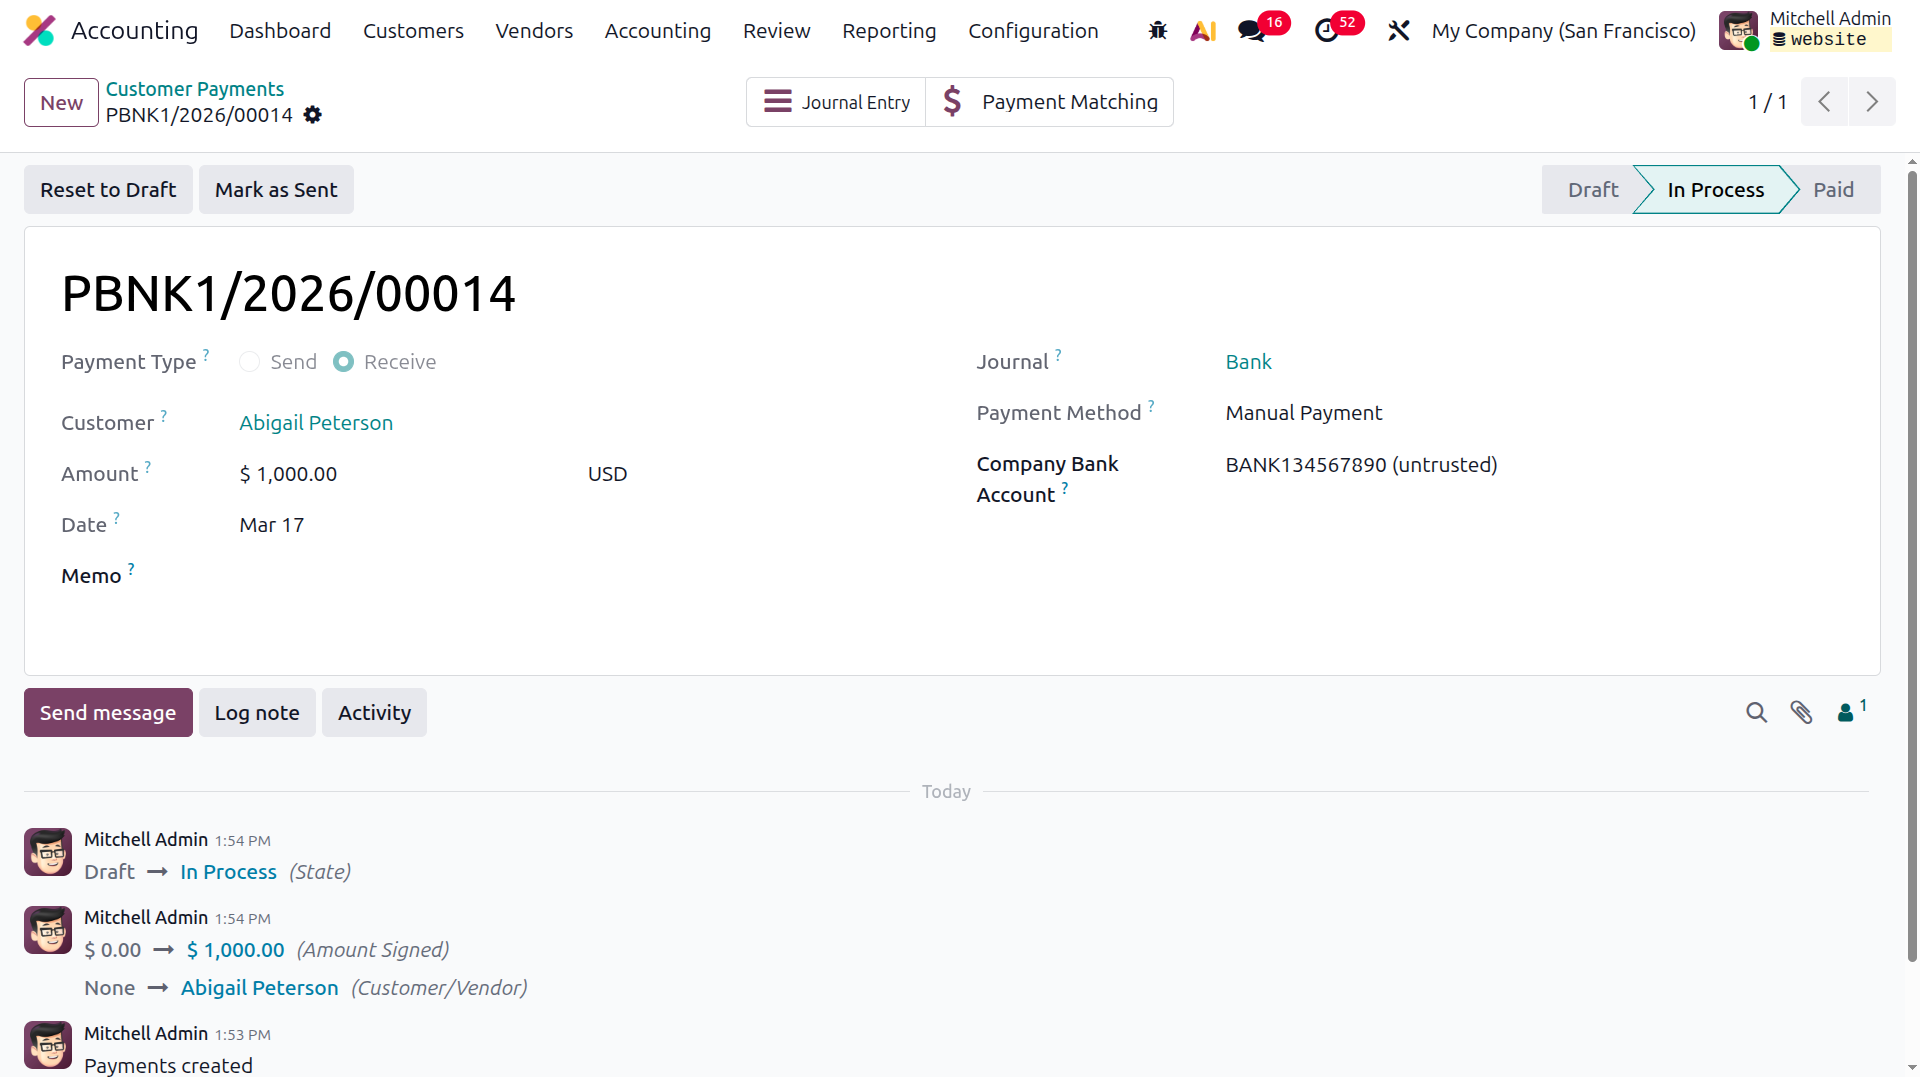1920x1077 pixels.
Task: Go to next record arrow
Action: click(1872, 102)
